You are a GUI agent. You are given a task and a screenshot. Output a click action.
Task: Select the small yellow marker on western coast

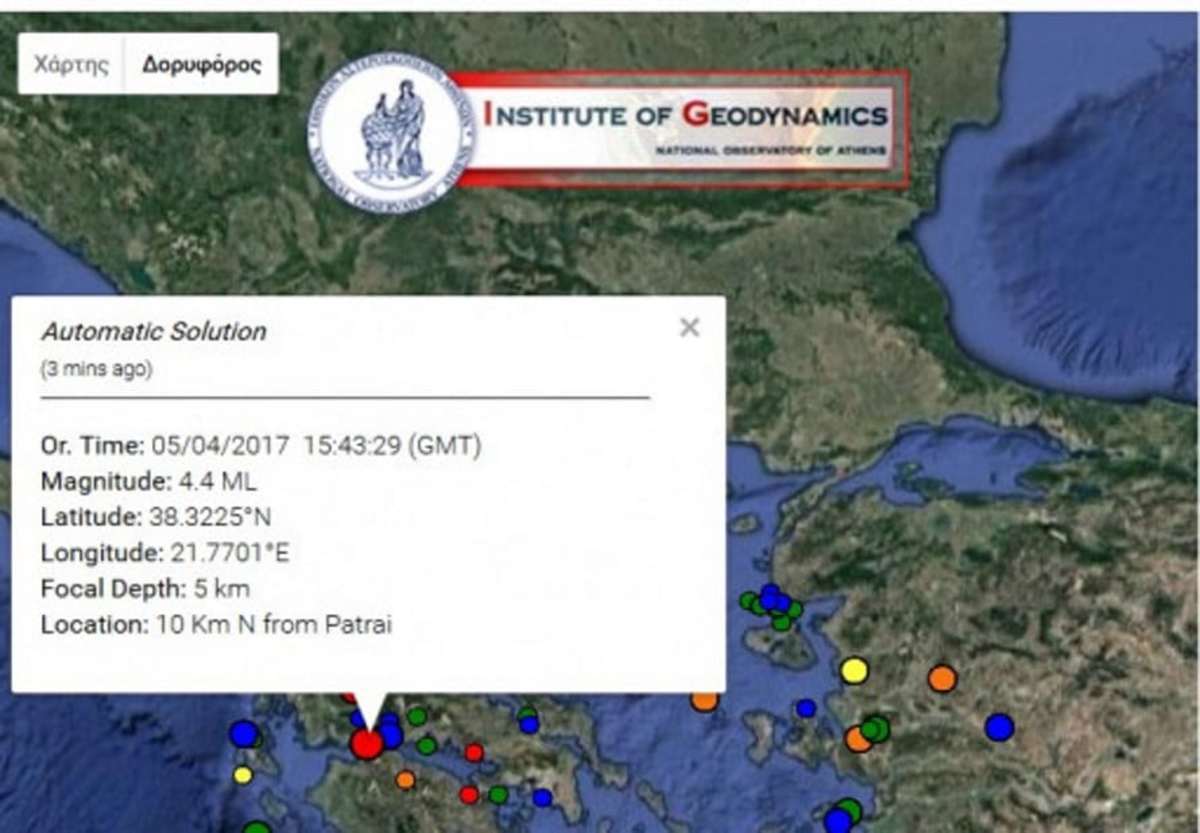(x=243, y=774)
